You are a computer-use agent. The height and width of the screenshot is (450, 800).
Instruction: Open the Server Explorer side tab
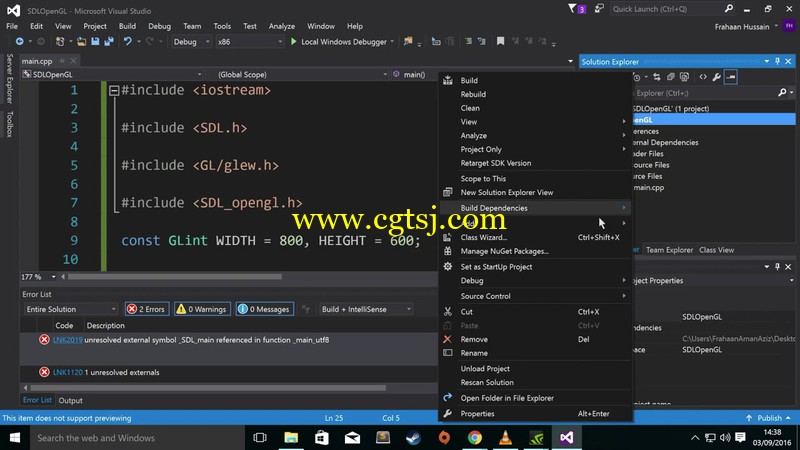point(9,79)
